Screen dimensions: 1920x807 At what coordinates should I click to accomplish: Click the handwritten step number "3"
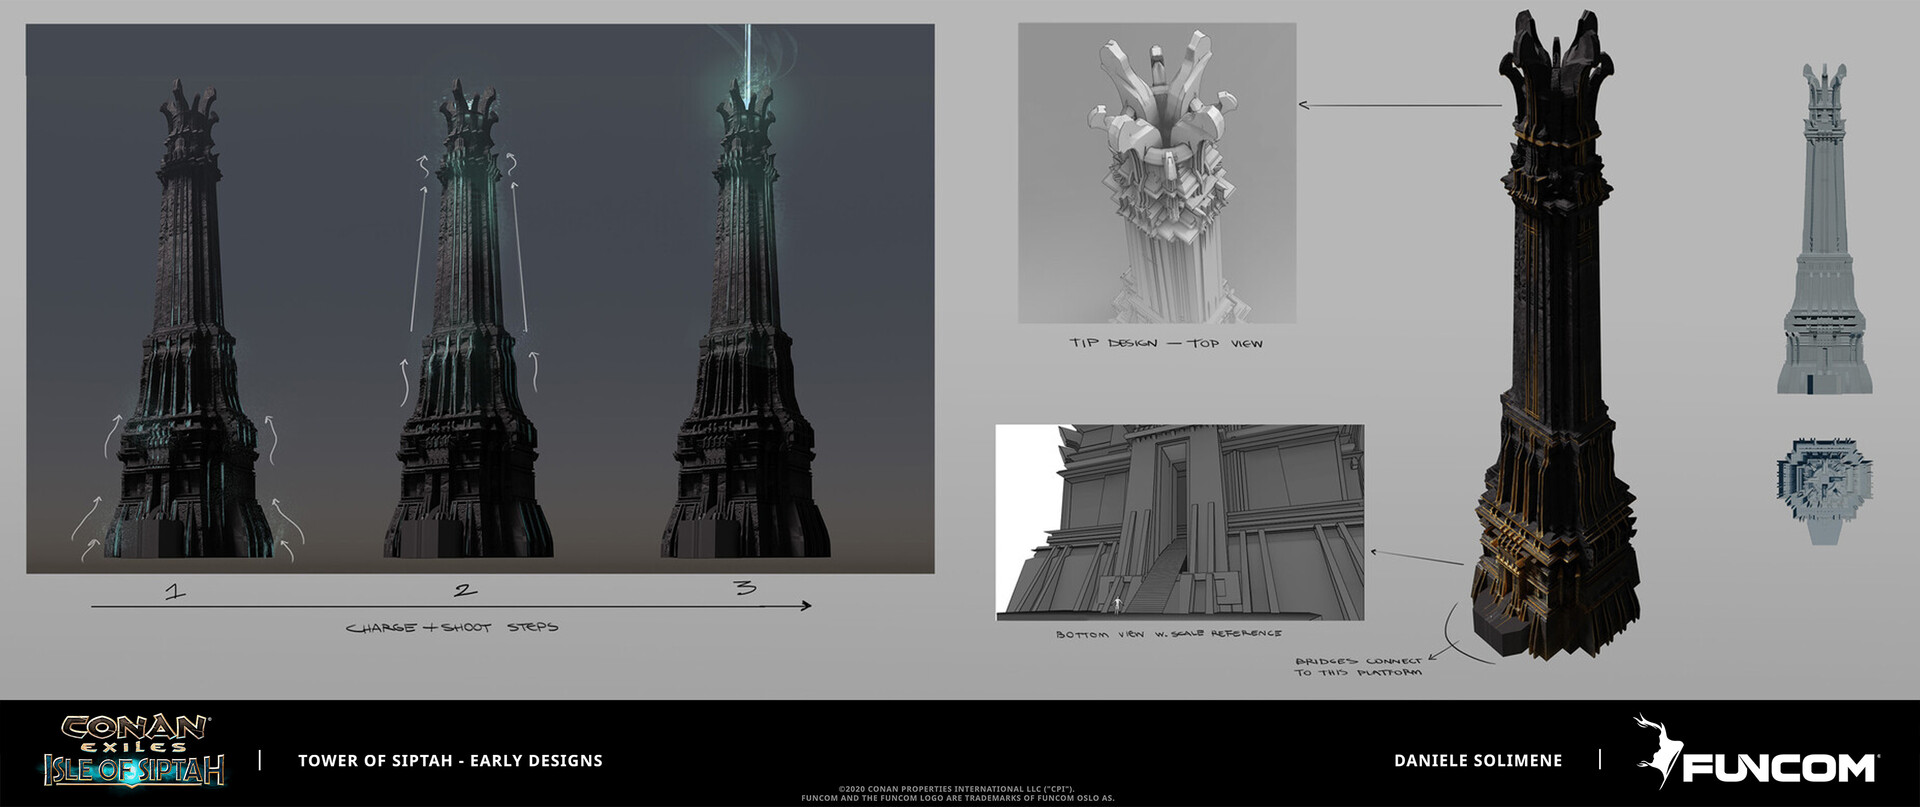click(x=745, y=587)
